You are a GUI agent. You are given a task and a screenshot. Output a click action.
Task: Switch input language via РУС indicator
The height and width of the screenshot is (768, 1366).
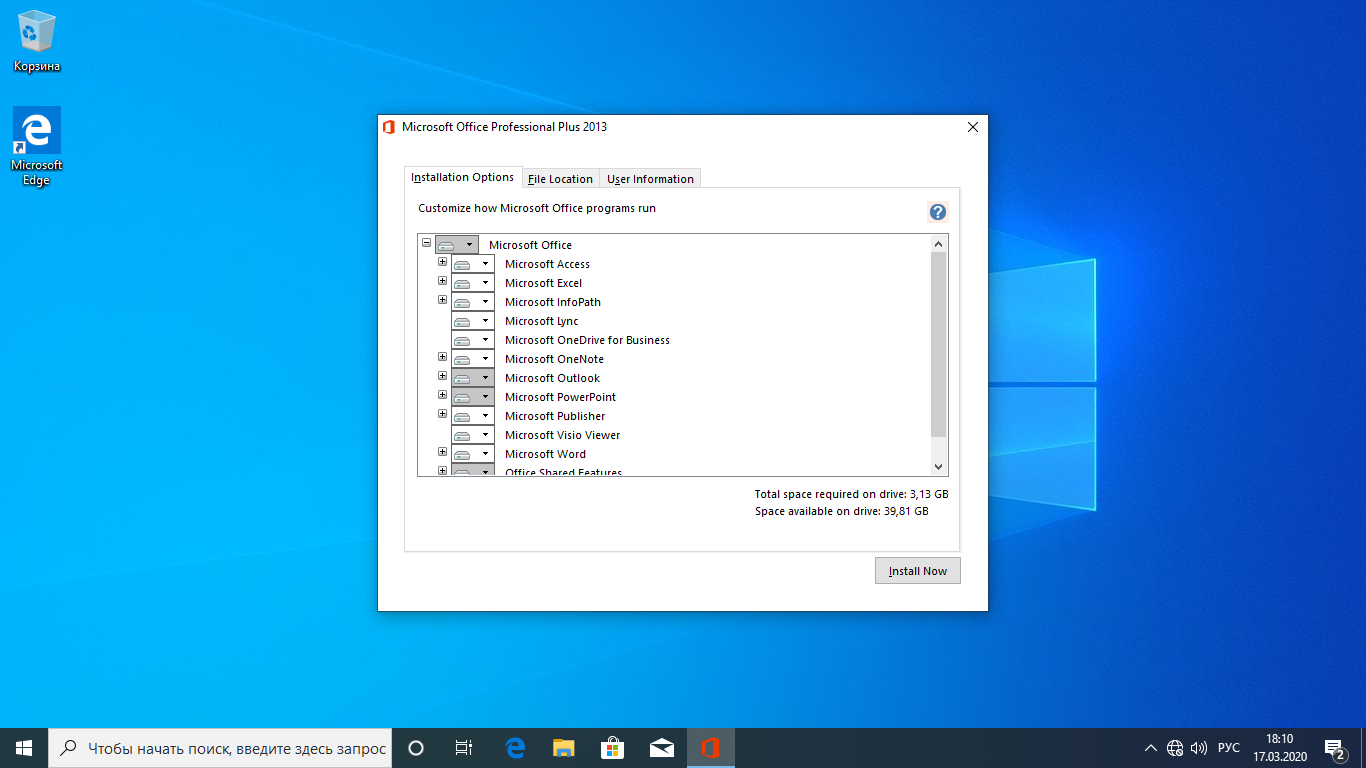click(x=1229, y=748)
